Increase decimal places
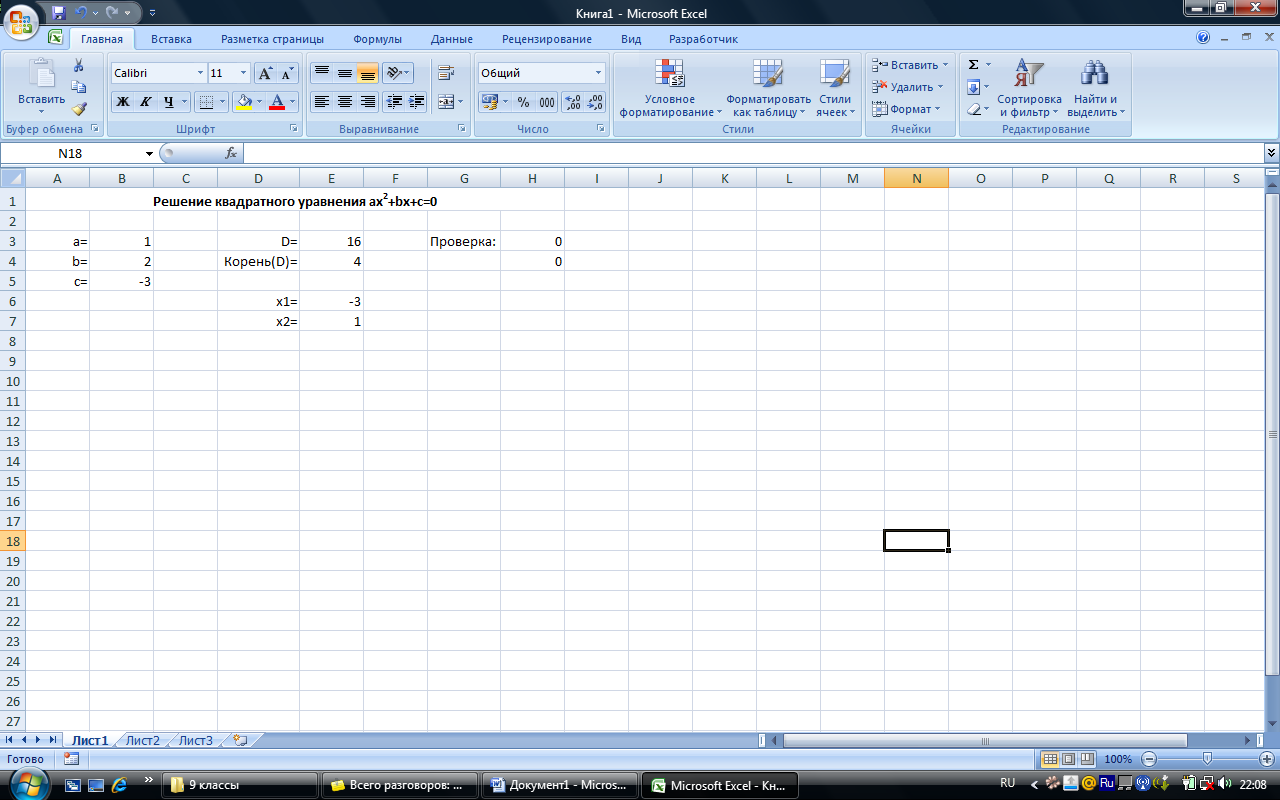The image size is (1280, 800). click(573, 102)
